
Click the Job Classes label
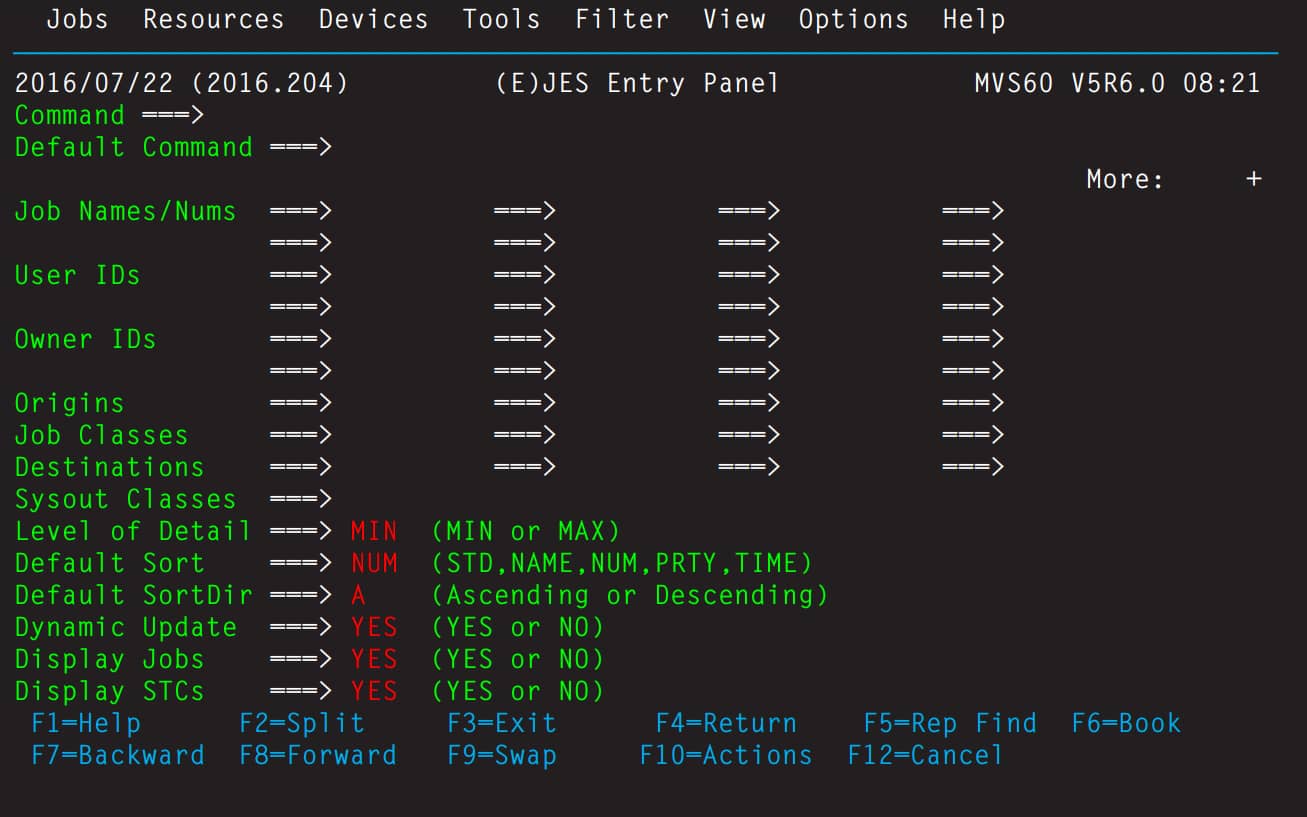click(102, 435)
